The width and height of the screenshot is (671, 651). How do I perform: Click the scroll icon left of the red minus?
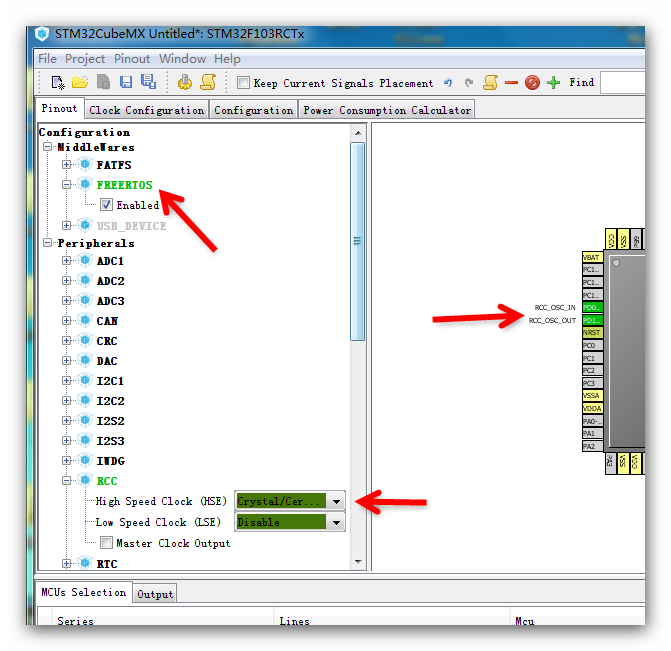(490, 82)
